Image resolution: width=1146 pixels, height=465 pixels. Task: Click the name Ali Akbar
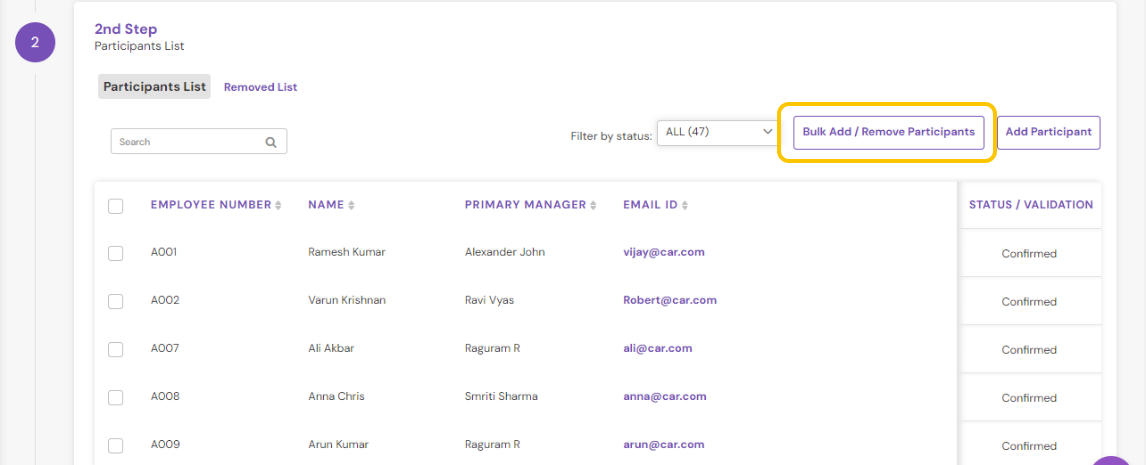coord(331,349)
